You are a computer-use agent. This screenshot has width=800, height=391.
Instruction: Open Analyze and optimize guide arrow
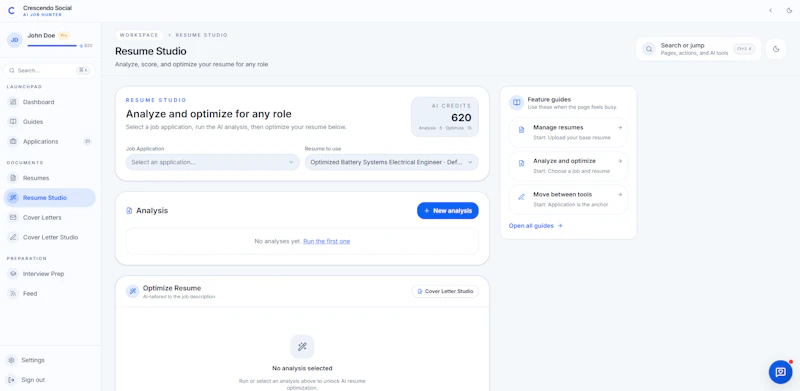pyautogui.click(x=620, y=161)
